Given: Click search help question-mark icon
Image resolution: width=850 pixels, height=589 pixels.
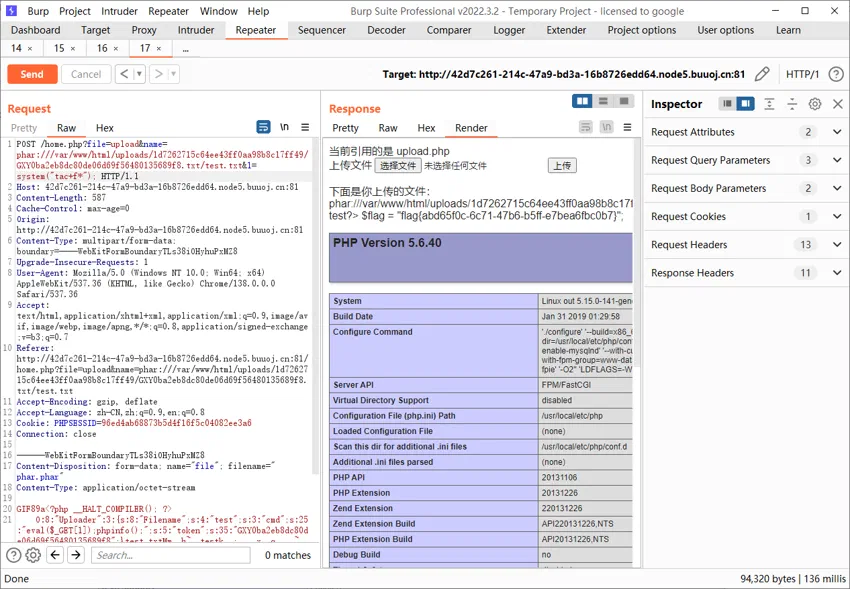Looking at the screenshot, I should point(14,555).
